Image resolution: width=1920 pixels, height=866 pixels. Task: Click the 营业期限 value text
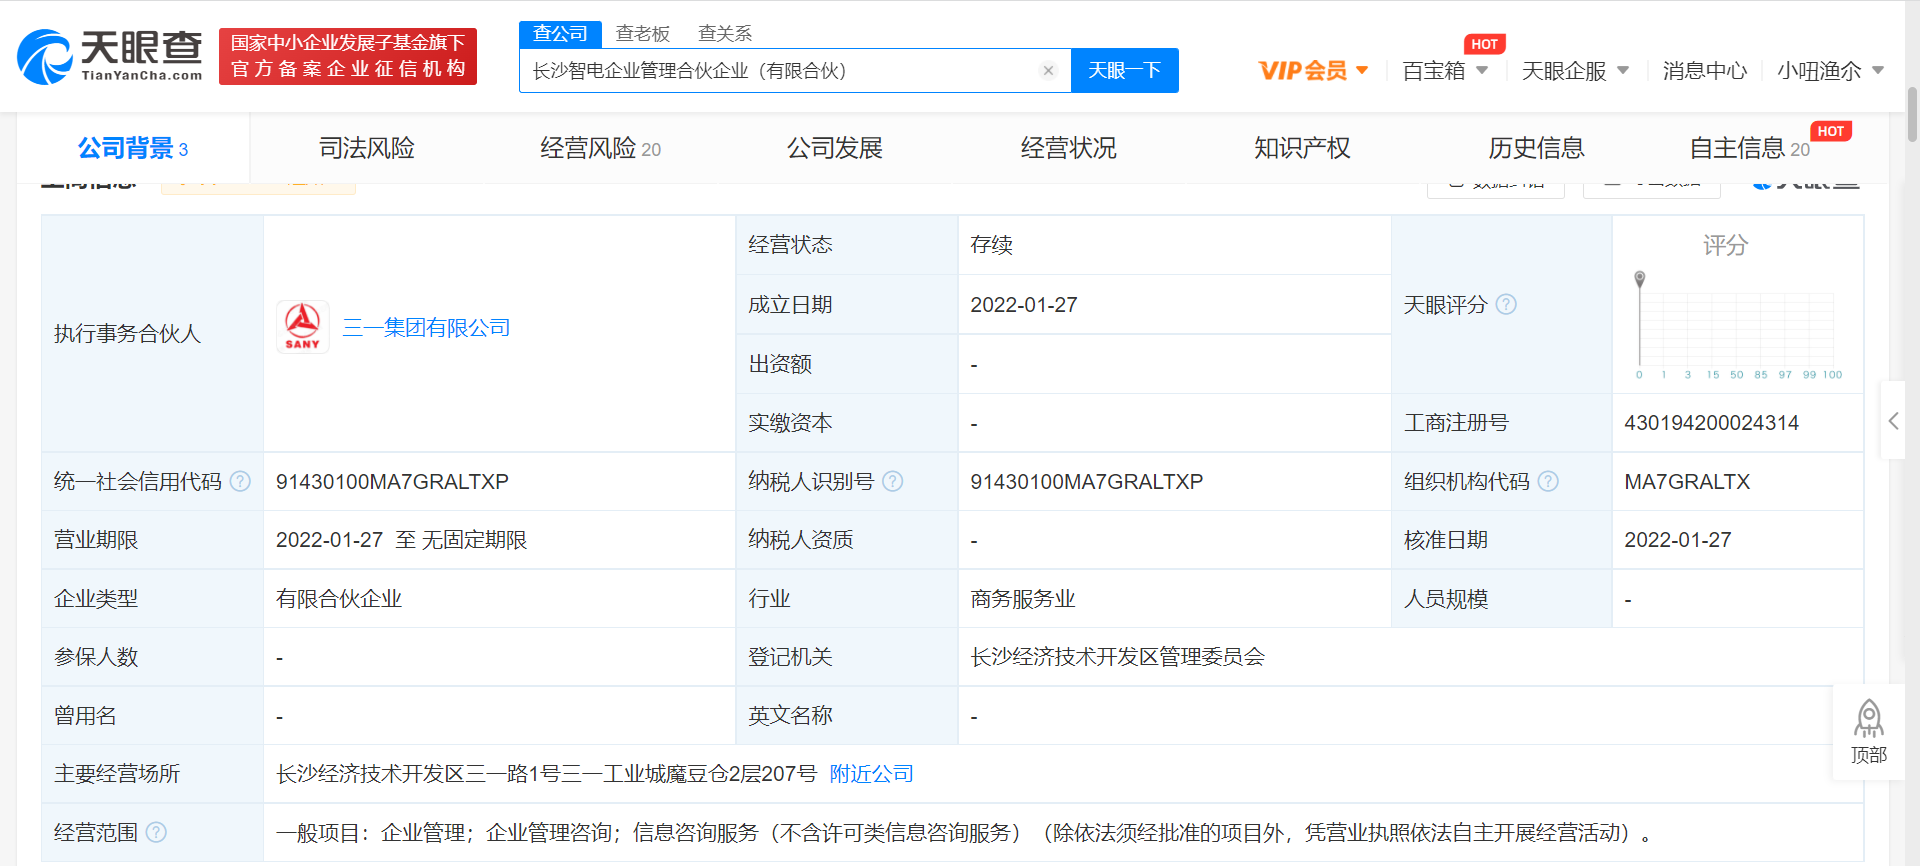(x=401, y=539)
